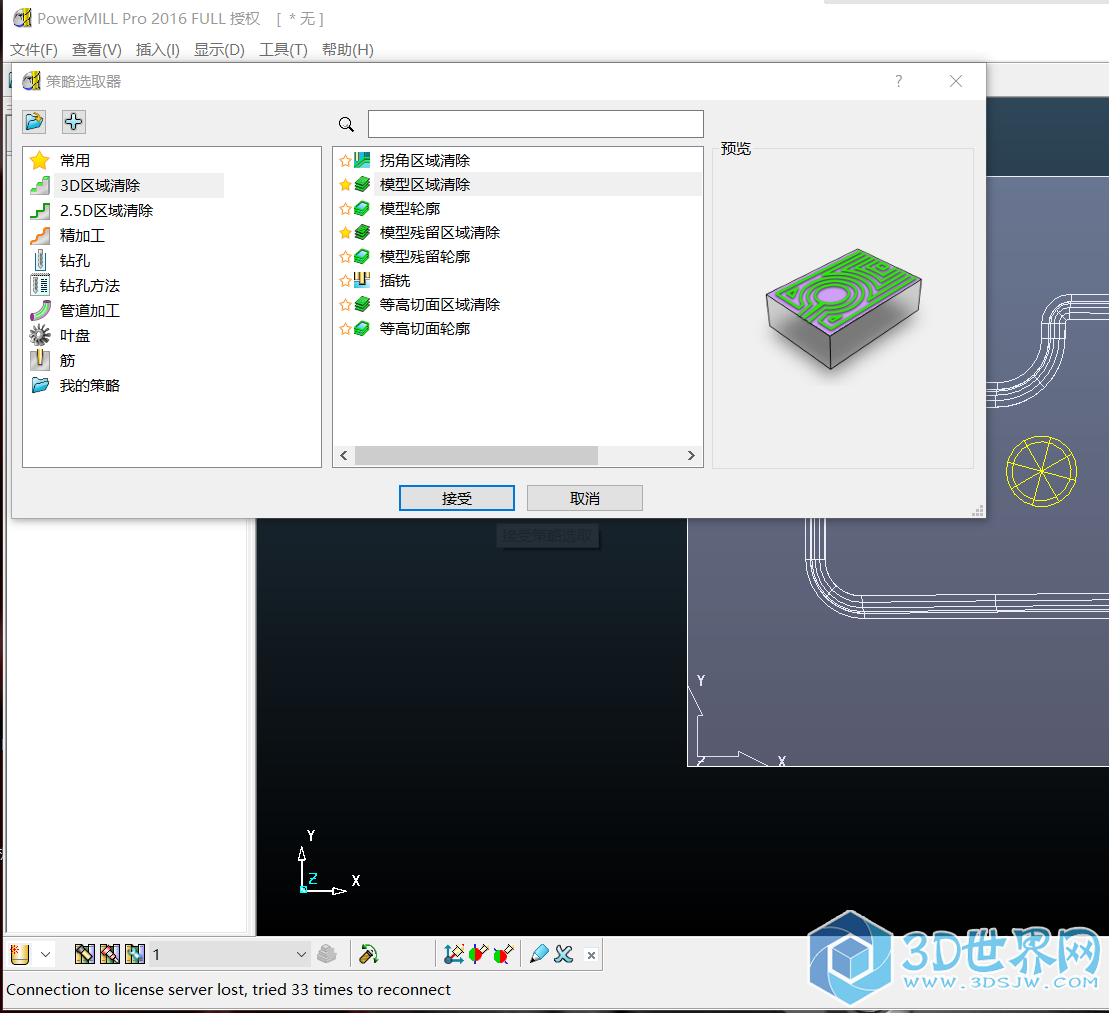1109x1013 pixels.
Task: Click the dialog help question mark
Action: click(x=898, y=81)
